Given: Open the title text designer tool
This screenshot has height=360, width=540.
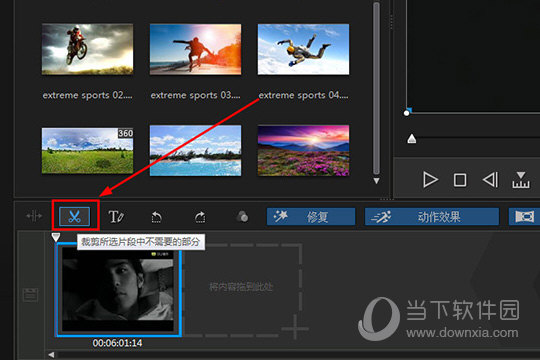Looking at the screenshot, I should [116, 217].
